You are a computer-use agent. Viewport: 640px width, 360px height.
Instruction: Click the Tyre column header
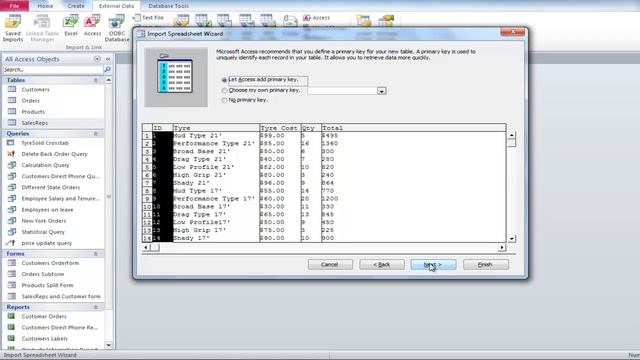tap(216, 128)
